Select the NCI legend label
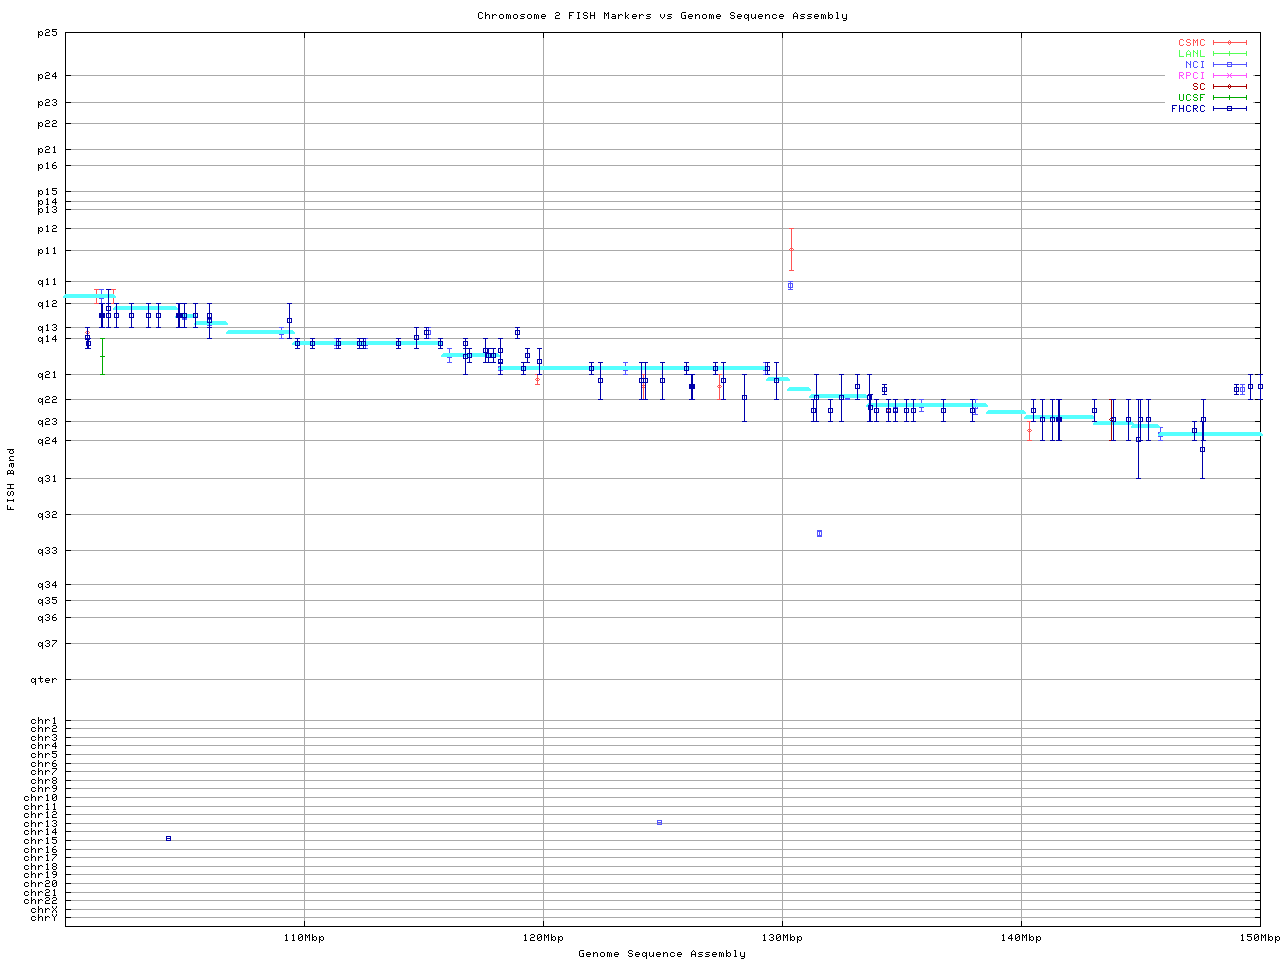The width and height of the screenshot is (1280, 960). coord(1195,65)
